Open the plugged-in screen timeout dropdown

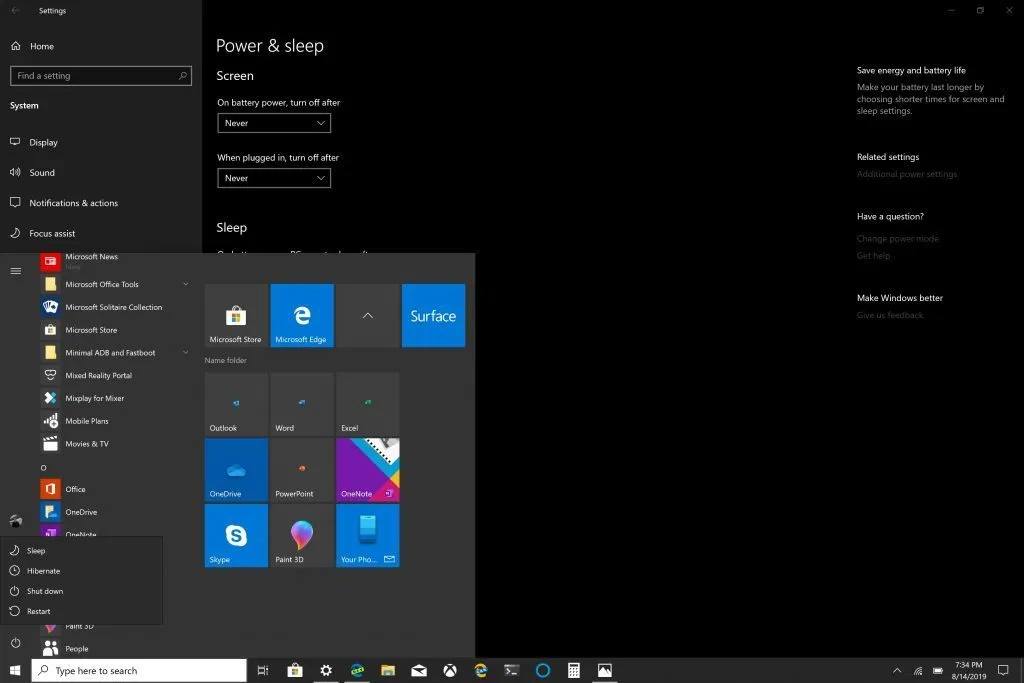(x=273, y=178)
